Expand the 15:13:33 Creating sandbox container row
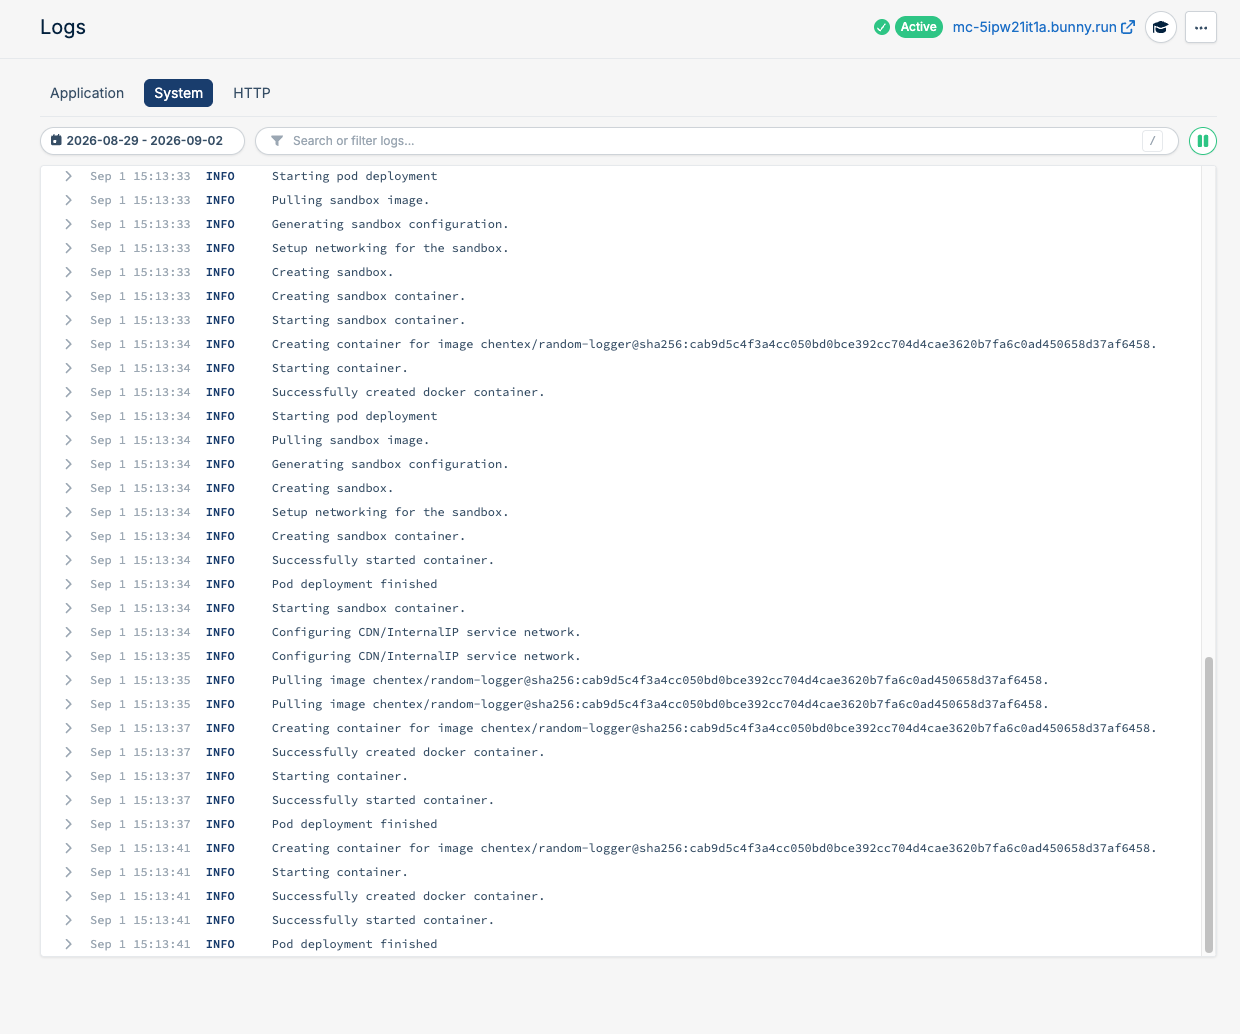This screenshot has height=1034, width=1240. [68, 296]
